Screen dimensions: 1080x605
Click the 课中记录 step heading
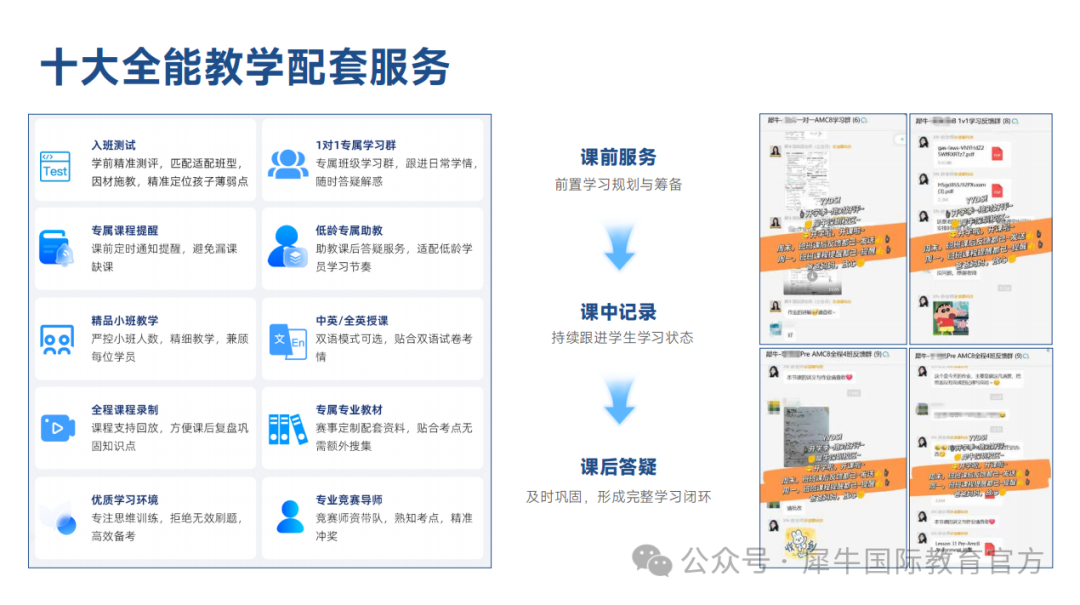pyautogui.click(x=619, y=312)
